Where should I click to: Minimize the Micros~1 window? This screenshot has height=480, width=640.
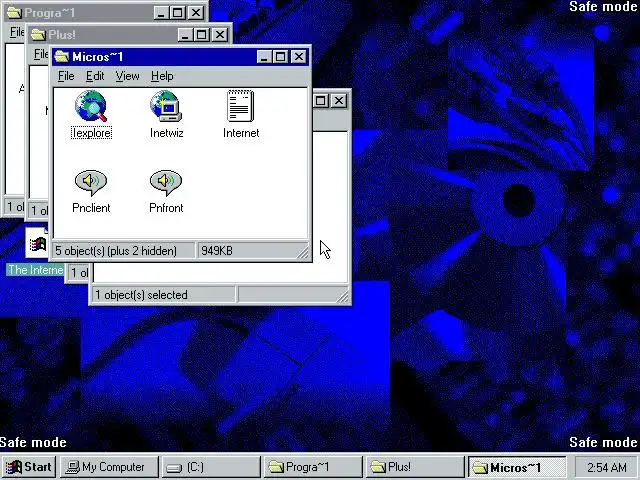tap(264, 57)
